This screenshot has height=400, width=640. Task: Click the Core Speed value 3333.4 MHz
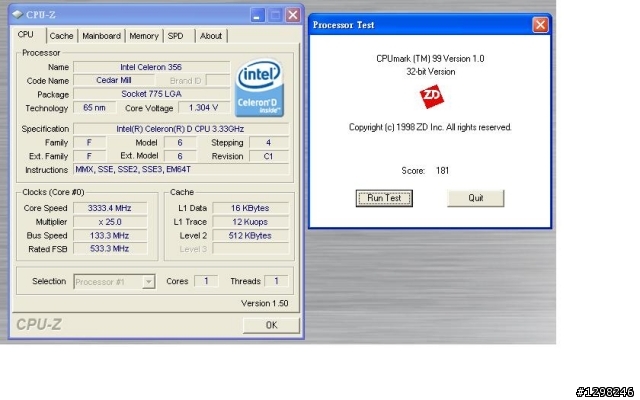110,208
